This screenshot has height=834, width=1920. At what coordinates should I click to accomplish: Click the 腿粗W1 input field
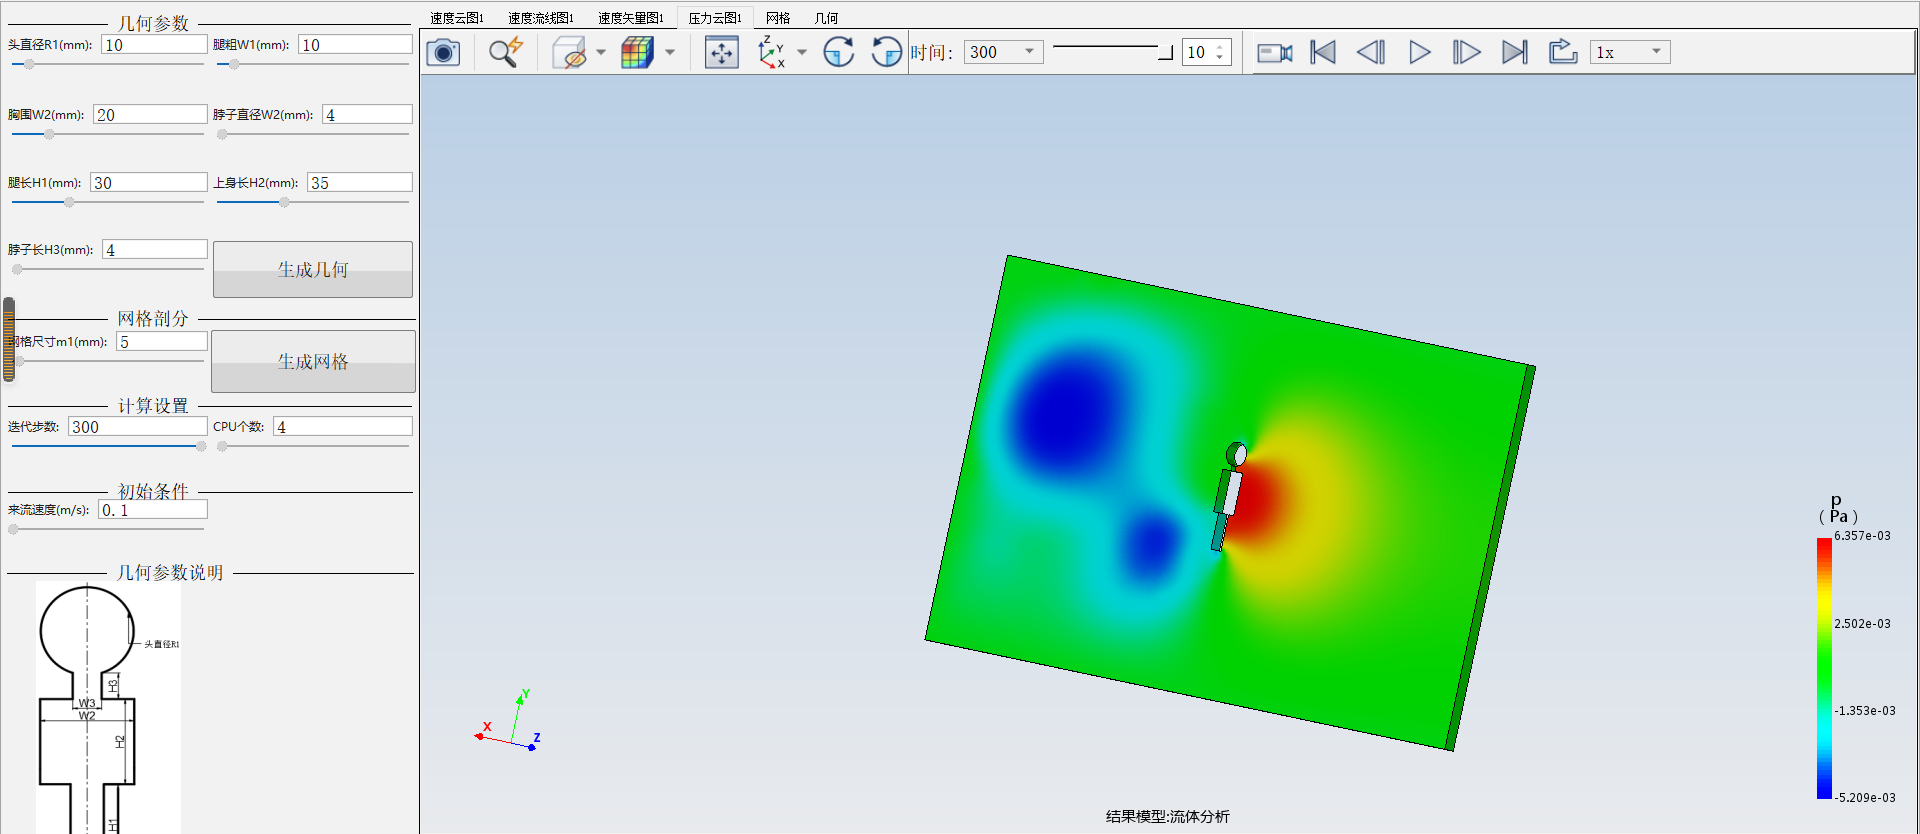[355, 45]
